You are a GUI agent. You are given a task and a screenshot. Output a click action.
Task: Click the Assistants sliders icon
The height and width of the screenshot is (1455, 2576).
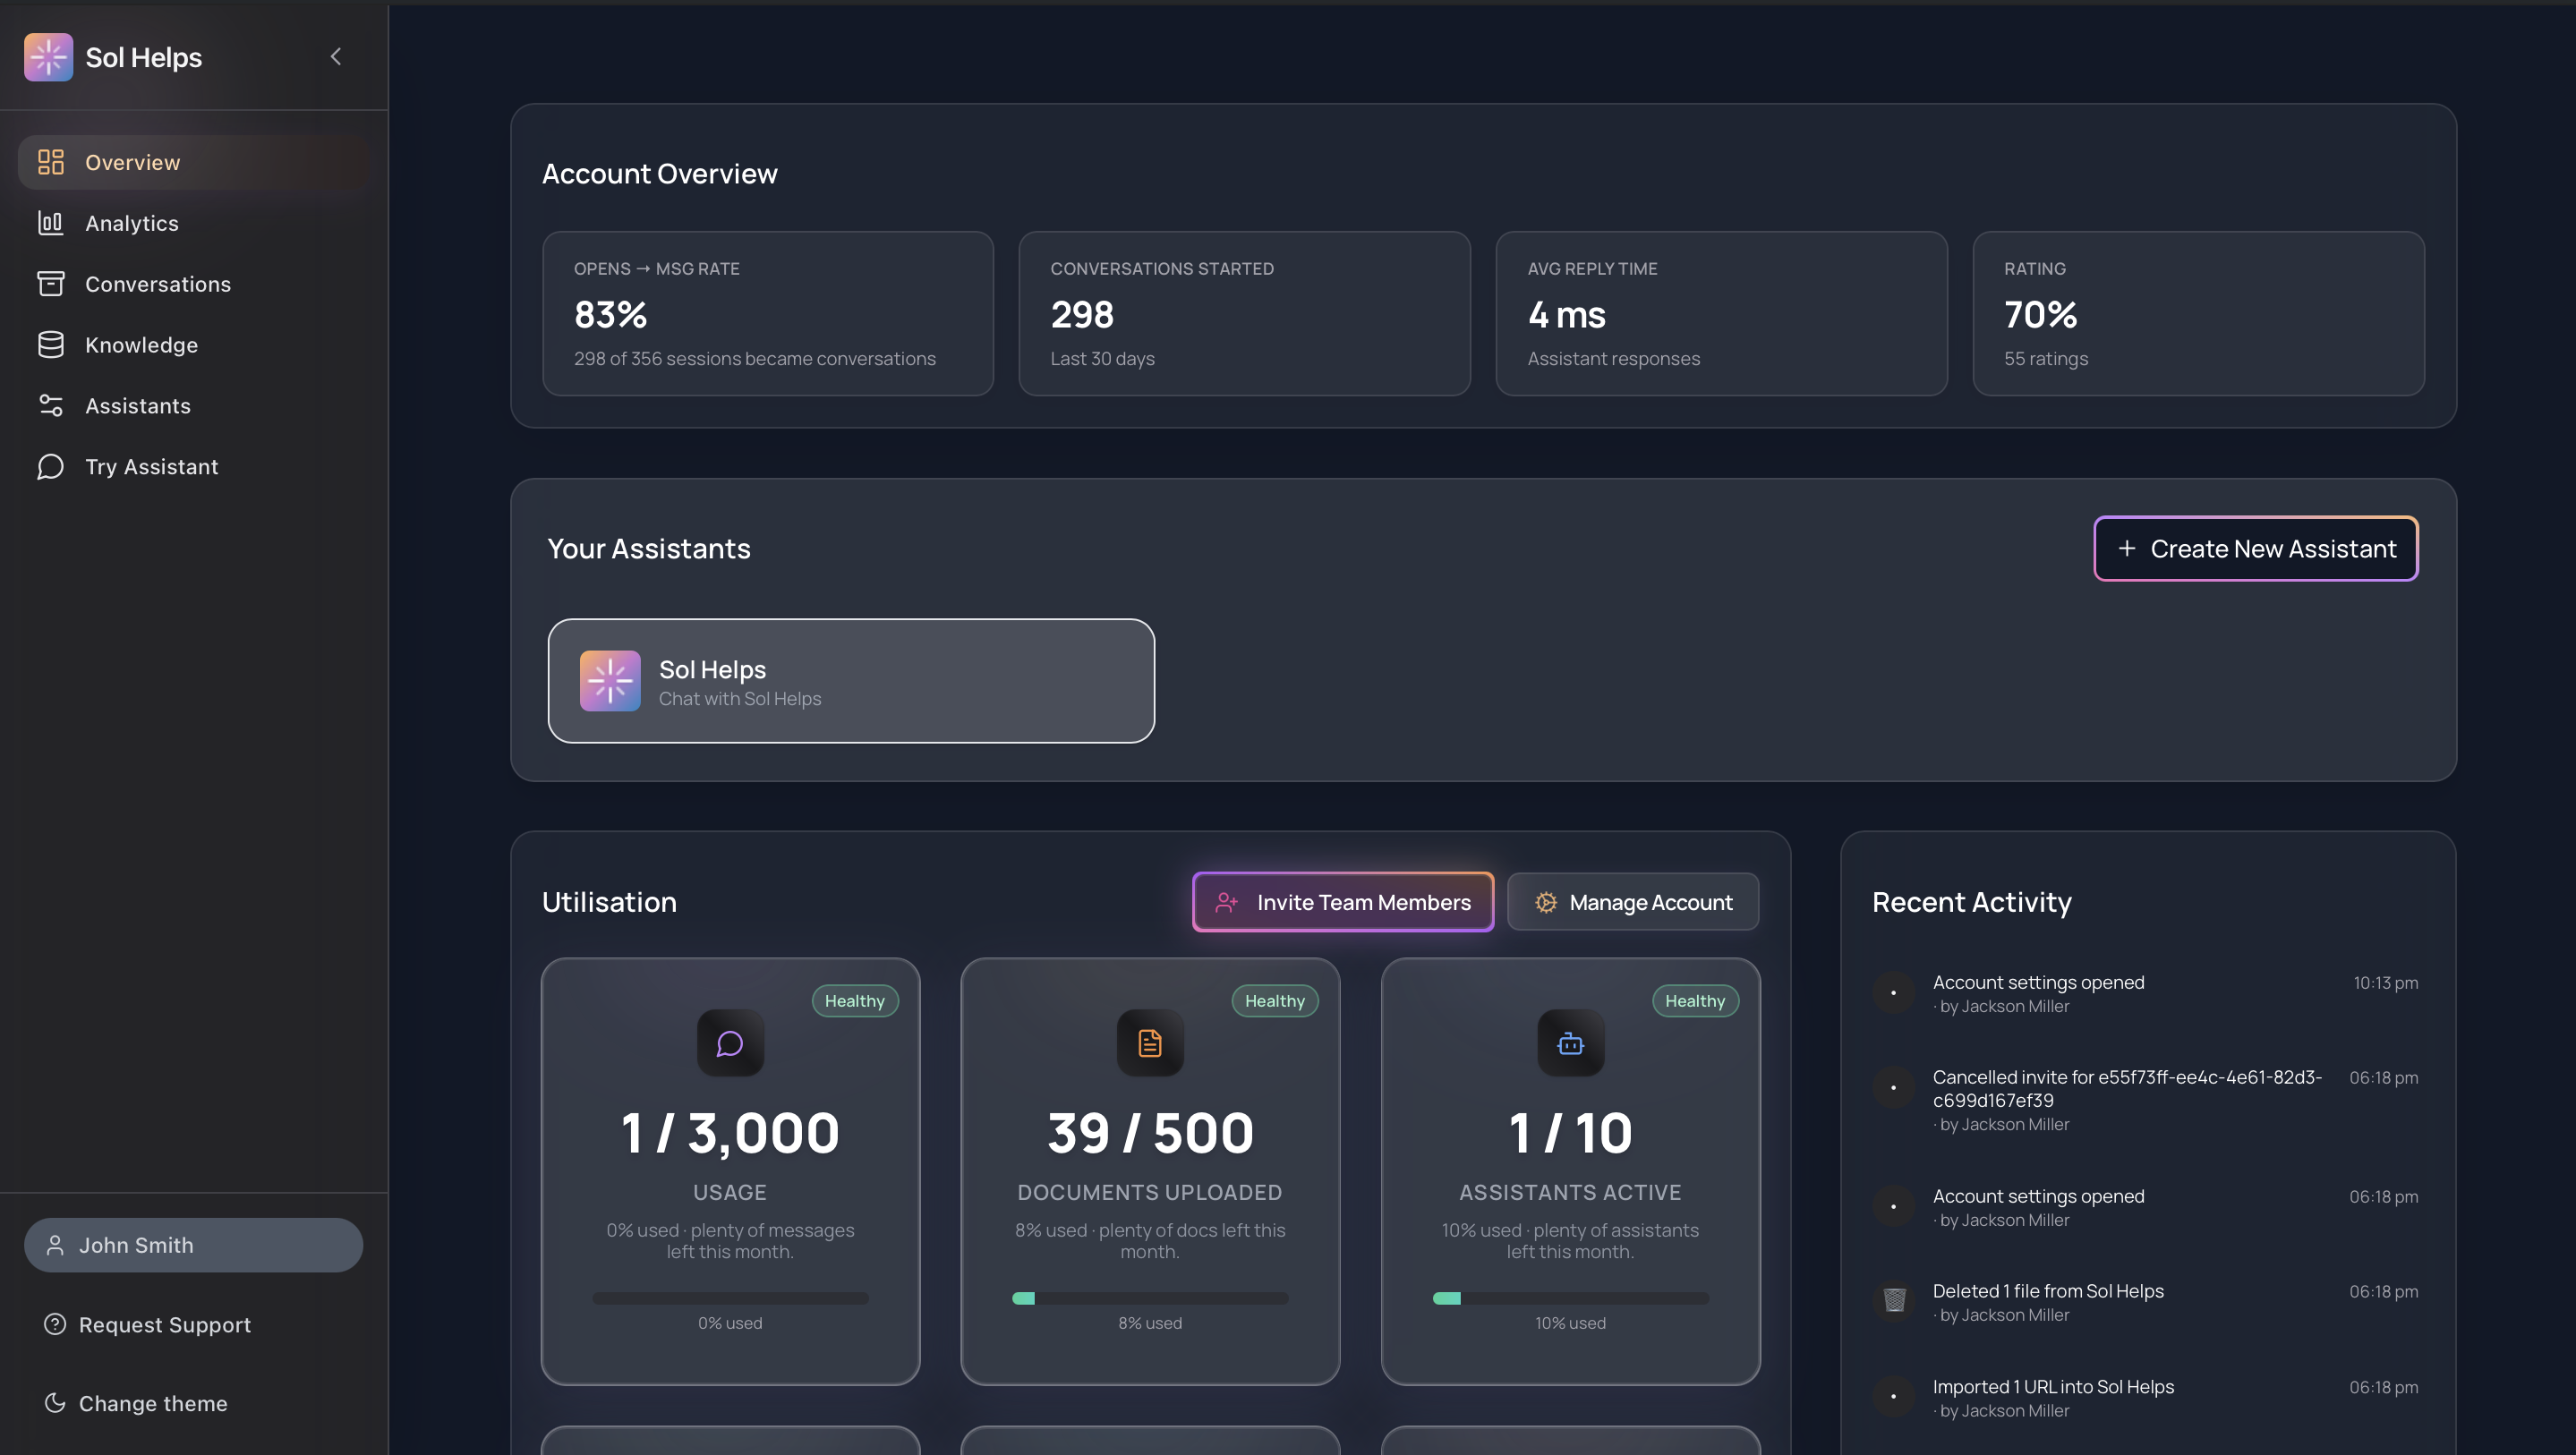coord(50,406)
